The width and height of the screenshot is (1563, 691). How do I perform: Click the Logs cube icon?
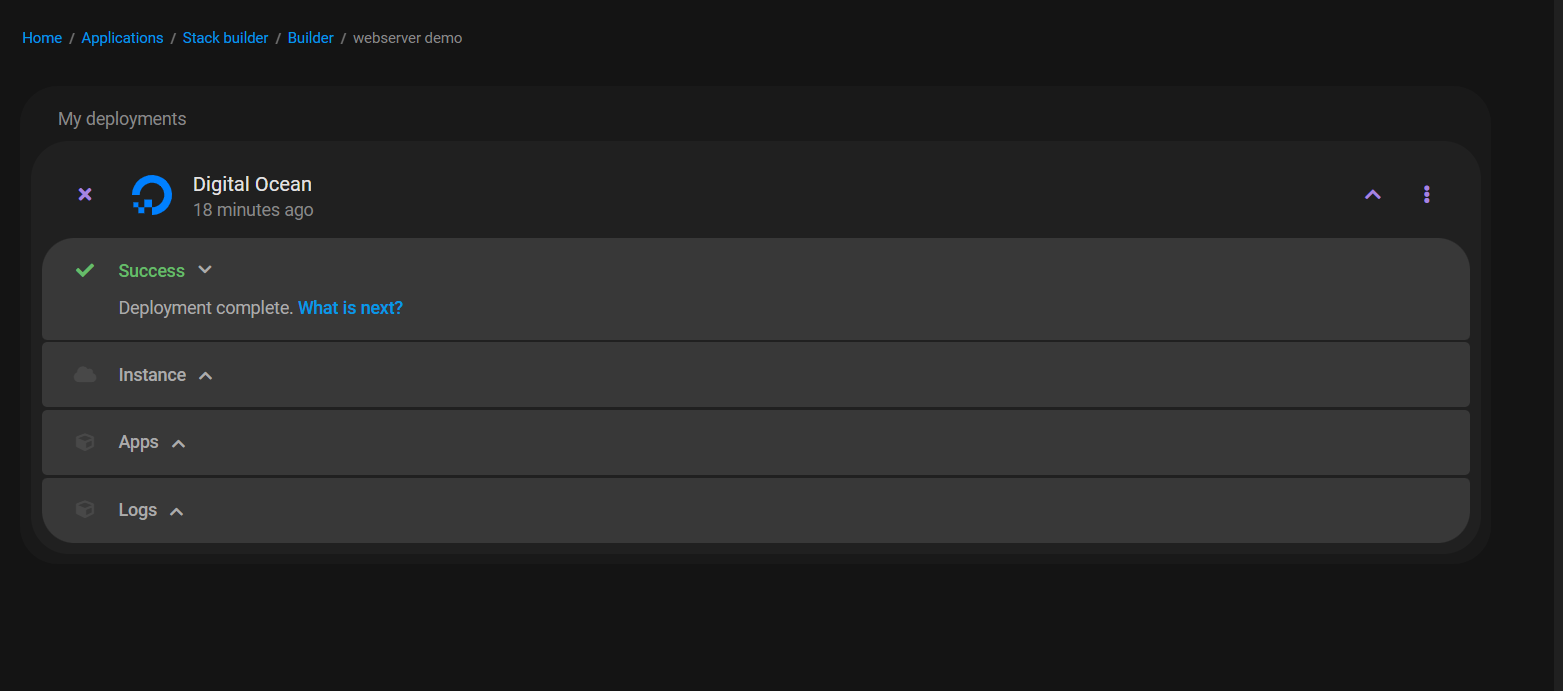tap(85, 510)
